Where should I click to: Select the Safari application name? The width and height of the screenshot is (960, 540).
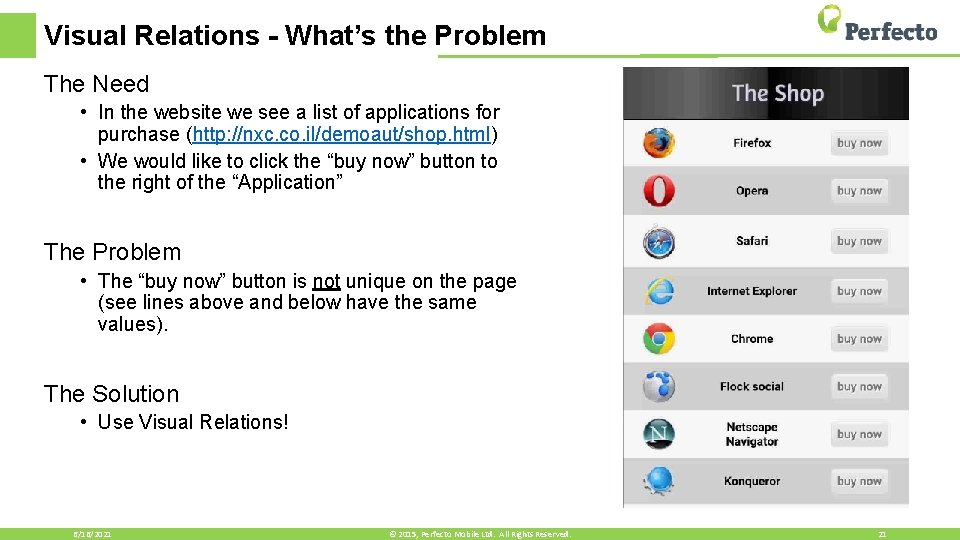click(752, 241)
